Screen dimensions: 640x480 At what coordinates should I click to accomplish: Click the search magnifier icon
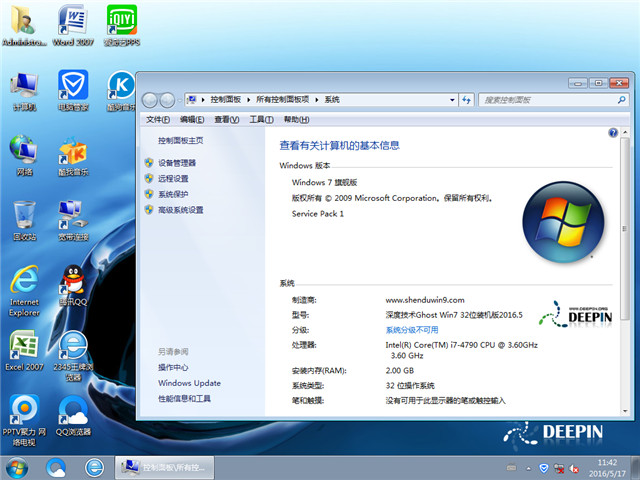[621, 100]
